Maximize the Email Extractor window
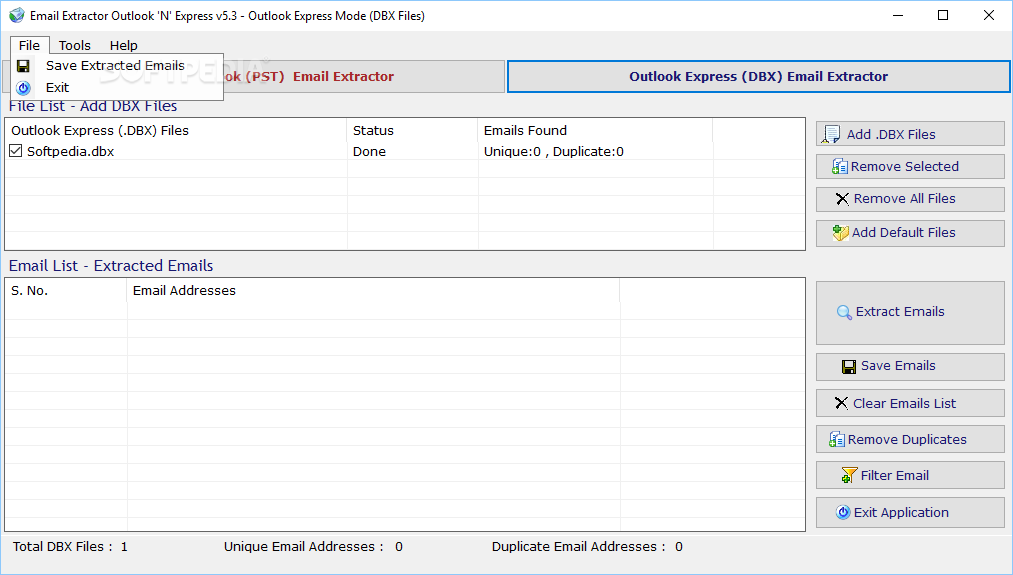The image size is (1013, 575). tap(943, 15)
